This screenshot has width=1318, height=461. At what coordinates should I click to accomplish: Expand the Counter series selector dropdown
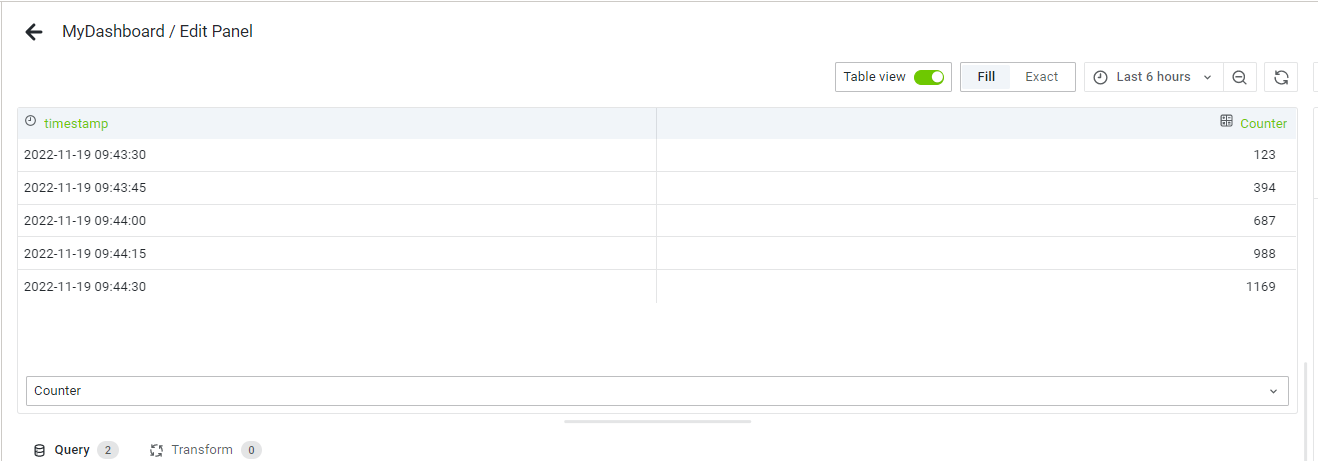click(657, 391)
